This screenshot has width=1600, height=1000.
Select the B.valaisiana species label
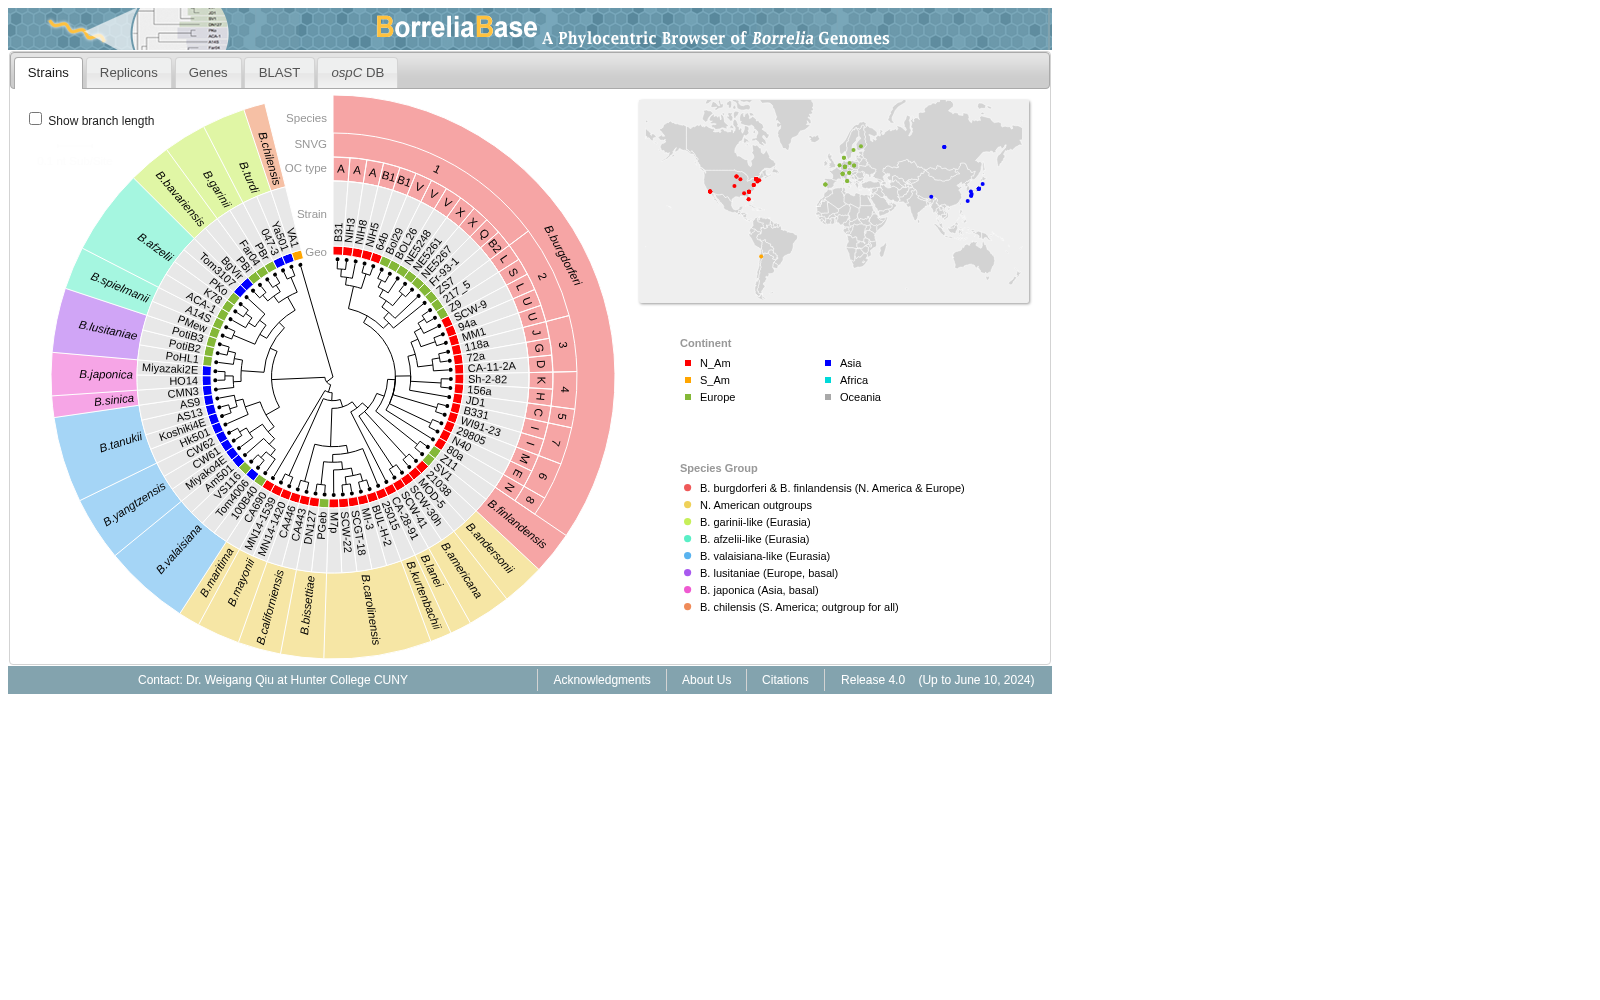click(179, 549)
